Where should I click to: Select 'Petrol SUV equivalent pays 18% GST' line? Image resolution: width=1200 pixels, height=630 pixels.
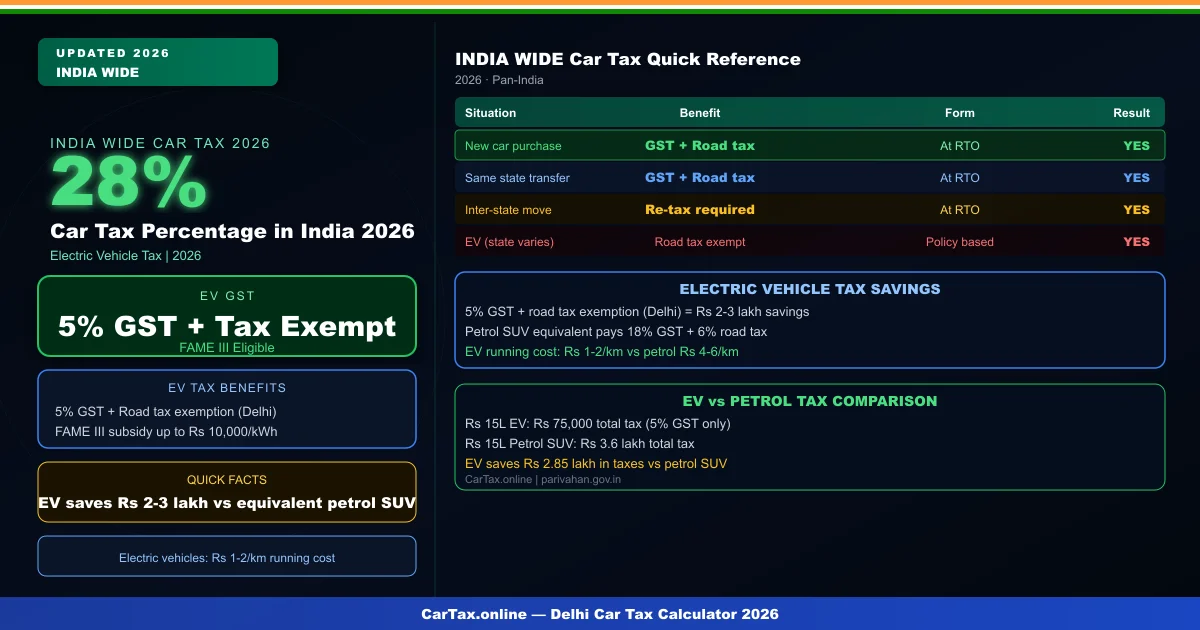point(616,332)
